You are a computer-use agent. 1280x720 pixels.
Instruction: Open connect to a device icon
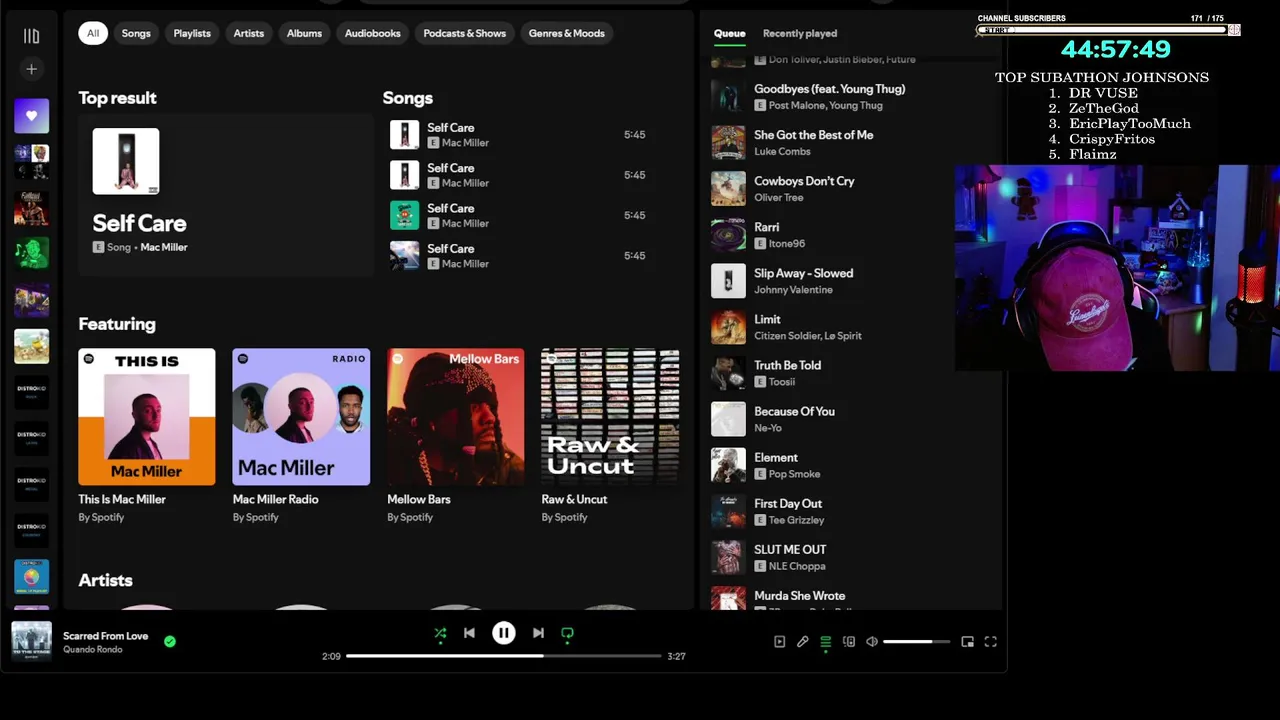pos(849,642)
